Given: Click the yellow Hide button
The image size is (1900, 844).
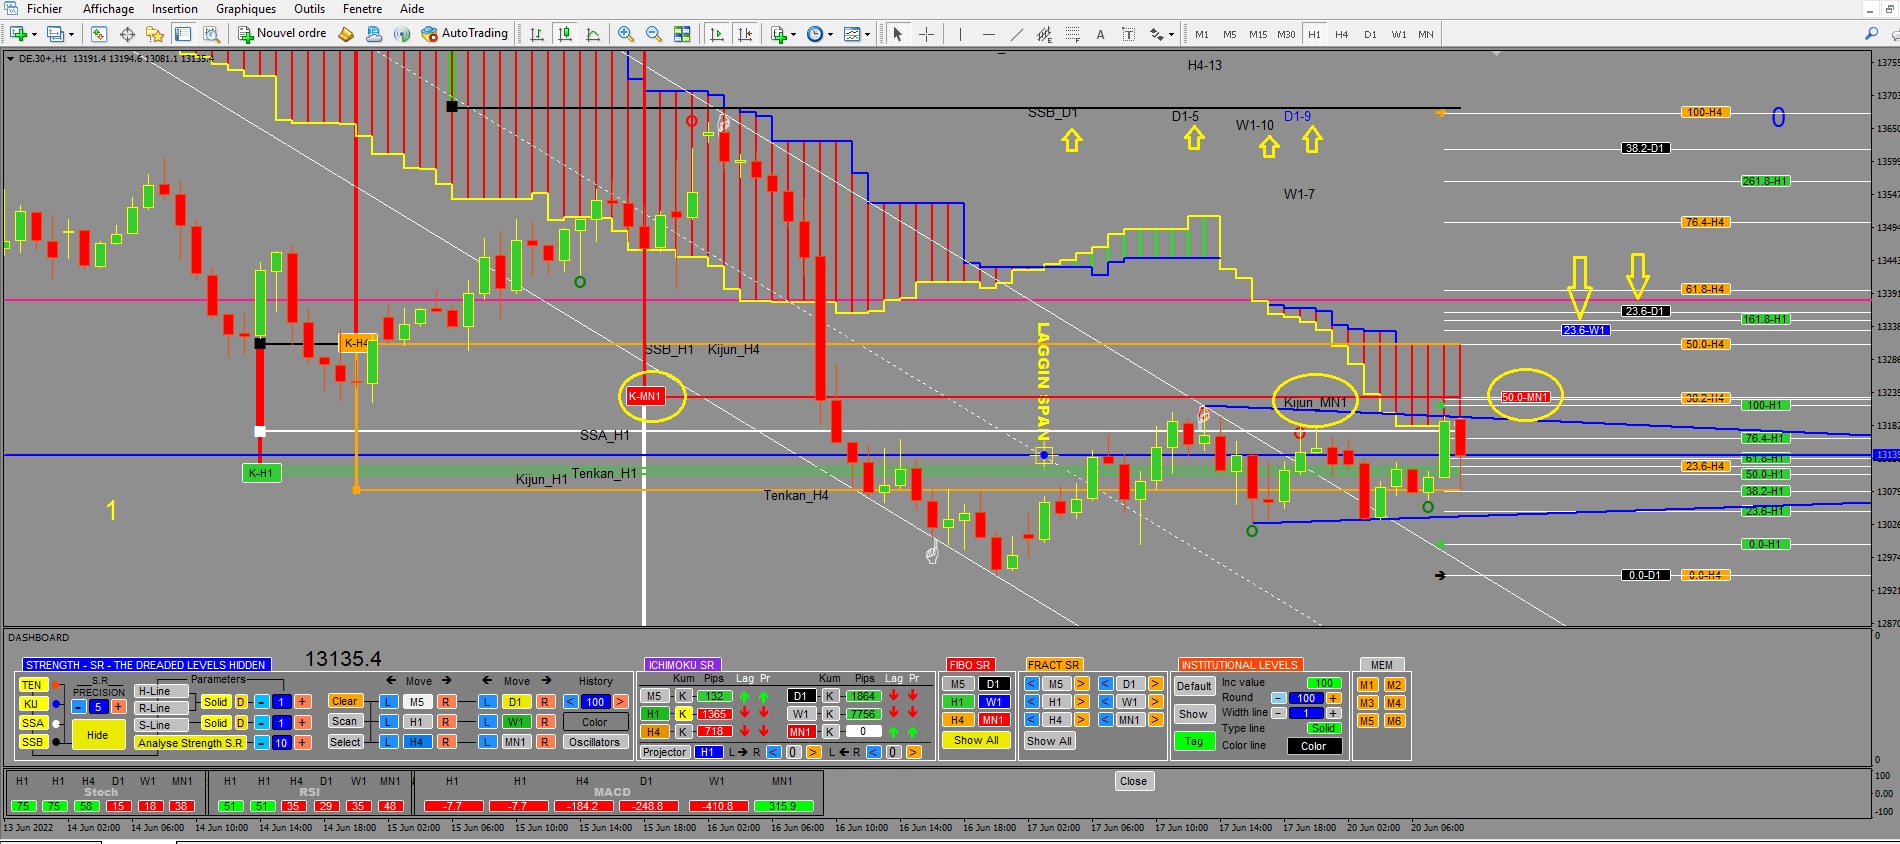Looking at the screenshot, I should coord(97,735).
